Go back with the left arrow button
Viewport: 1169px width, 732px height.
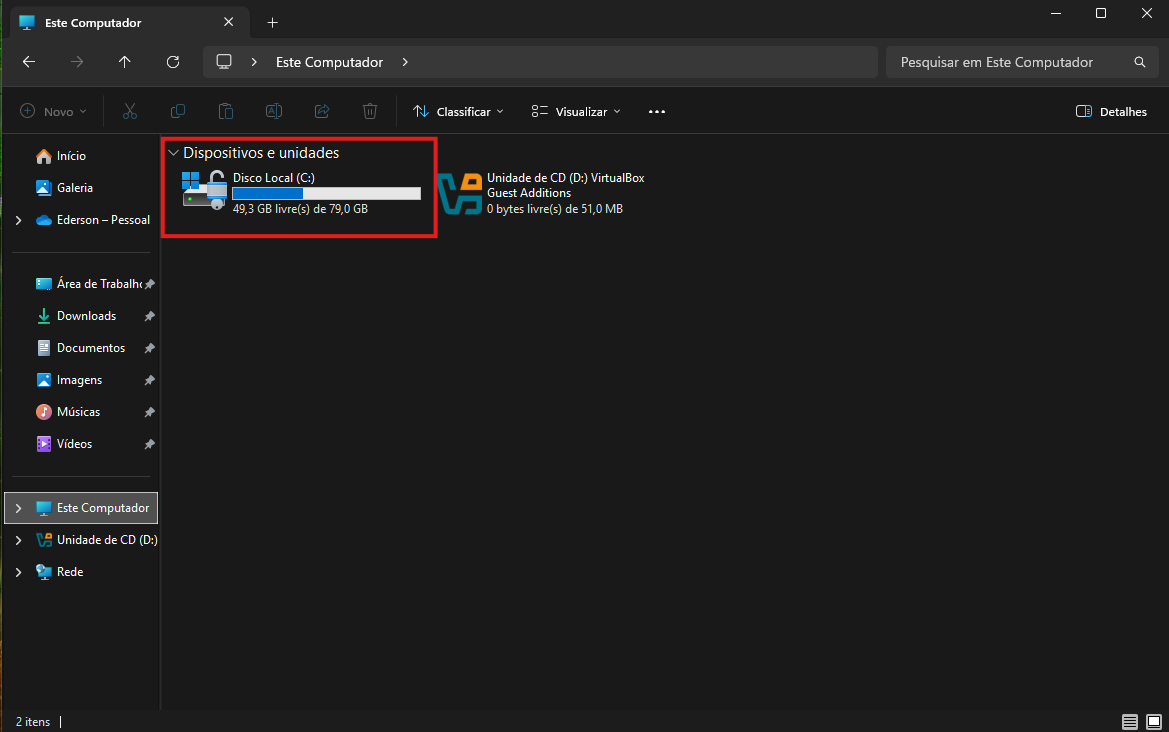pyautogui.click(x=29, y=62)
